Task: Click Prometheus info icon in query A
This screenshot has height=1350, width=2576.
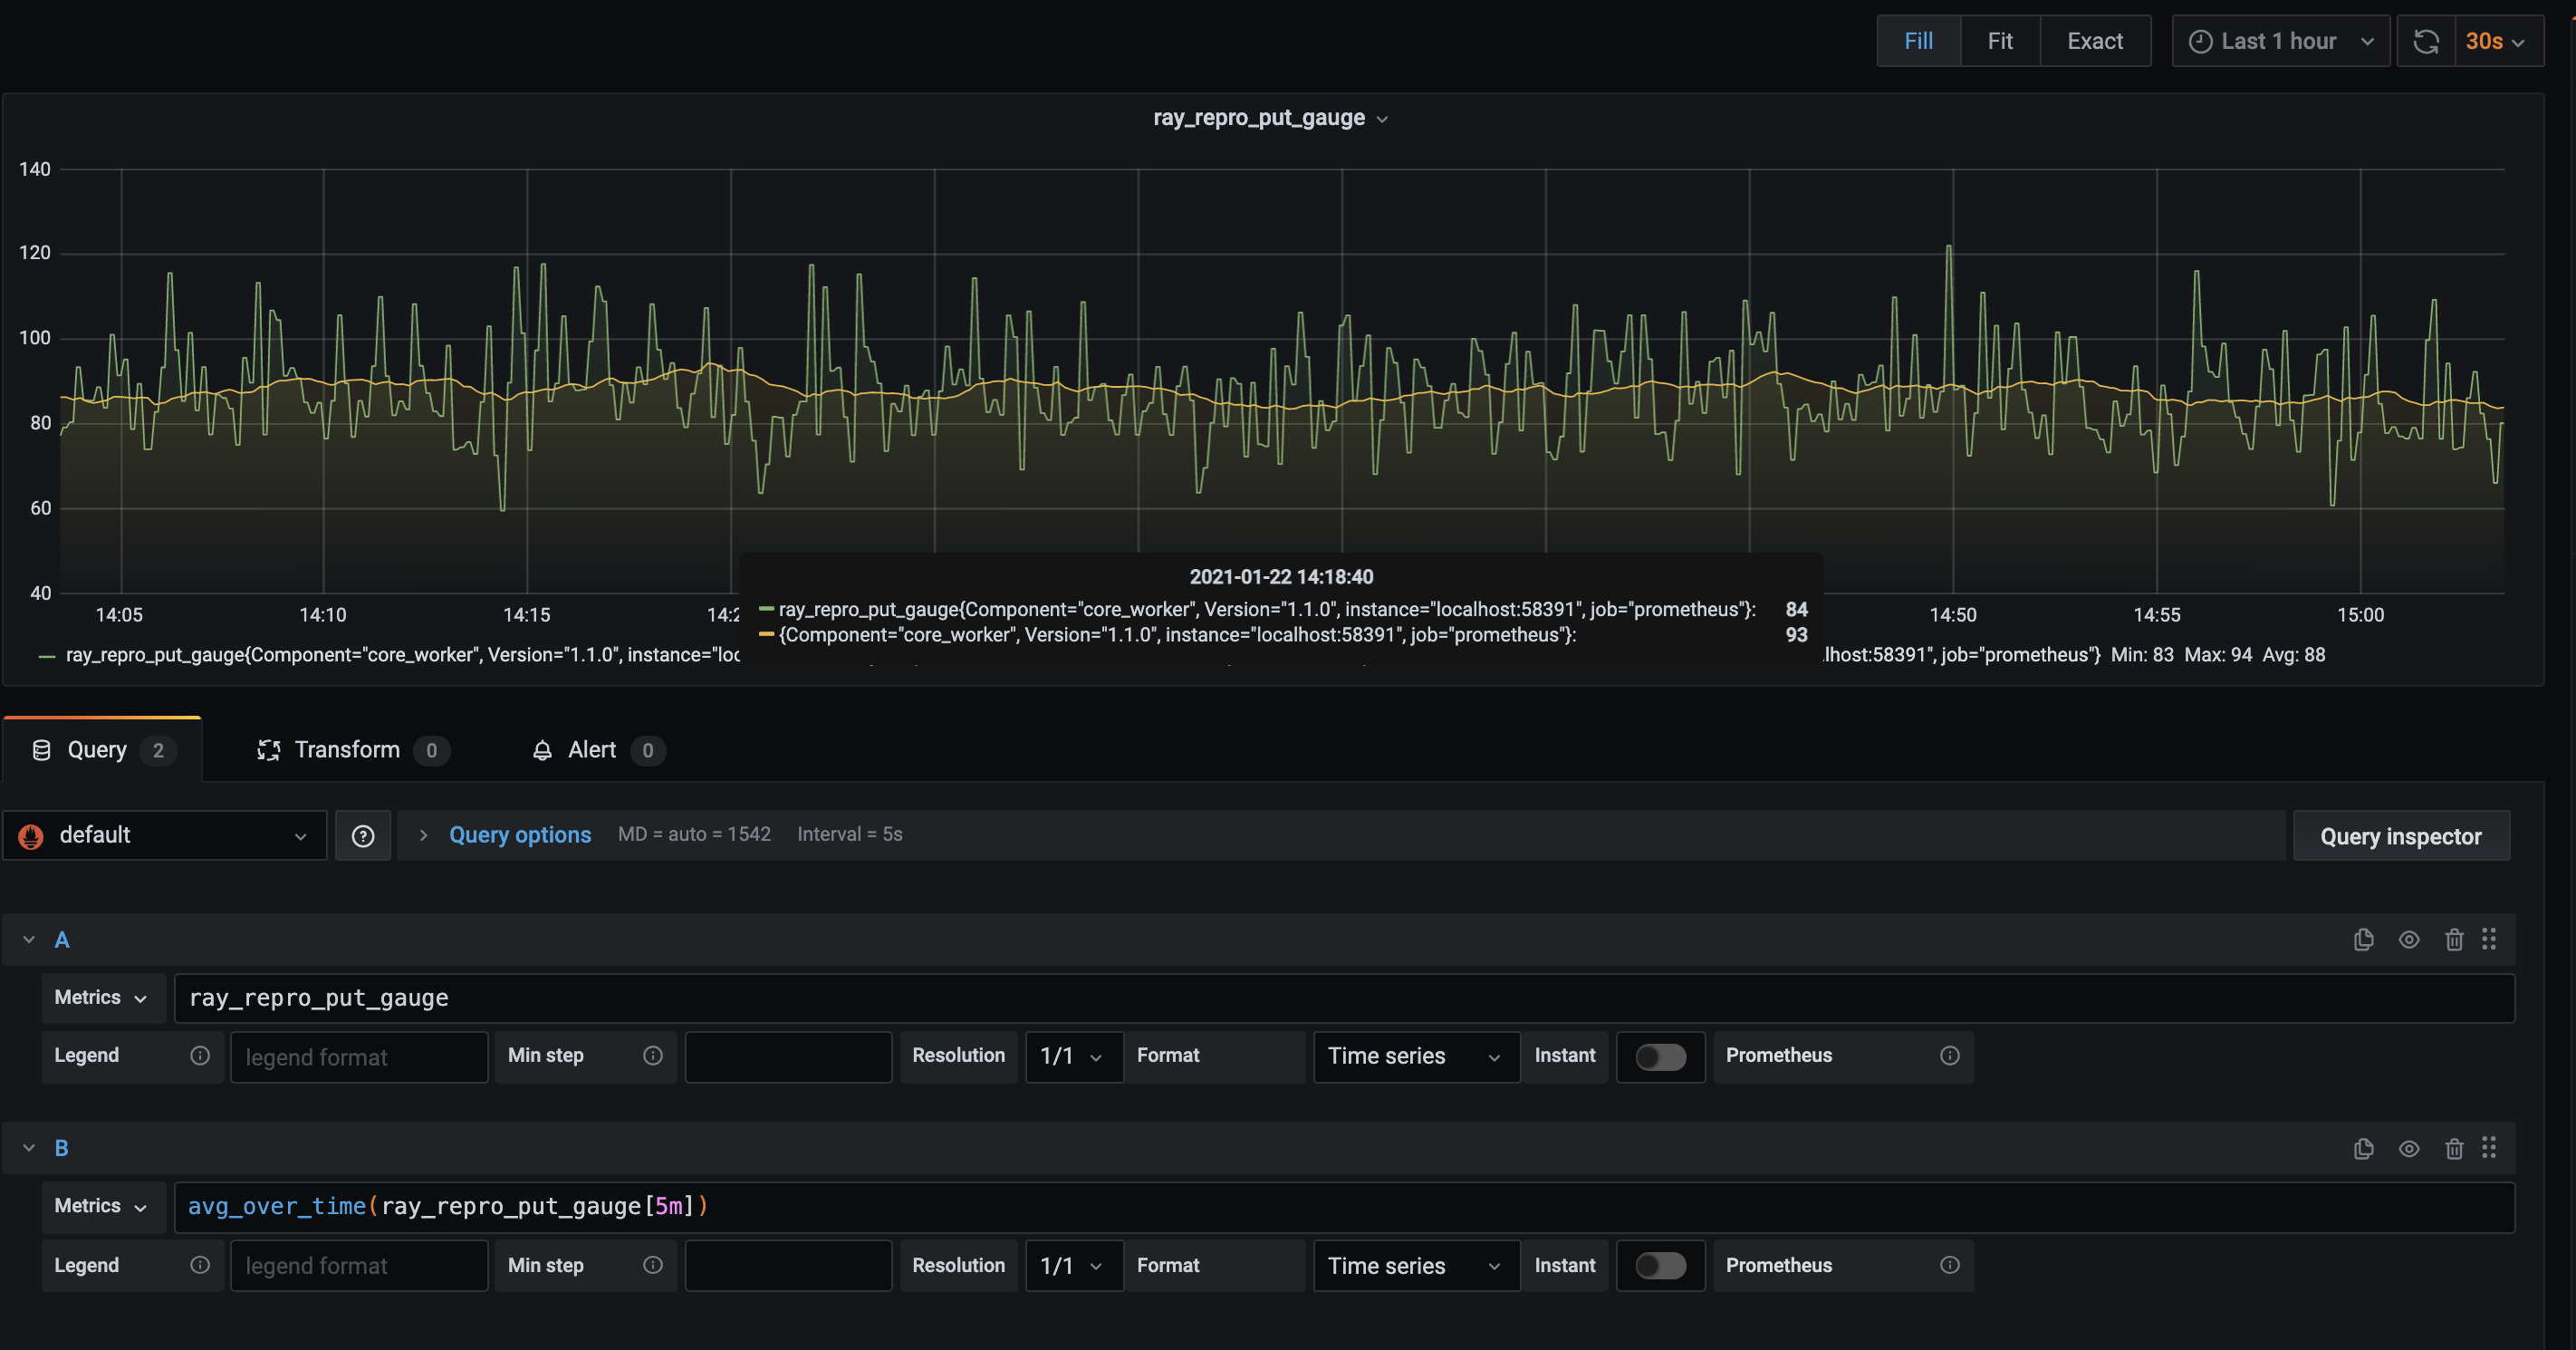Action: [x=1949, y=1056]
